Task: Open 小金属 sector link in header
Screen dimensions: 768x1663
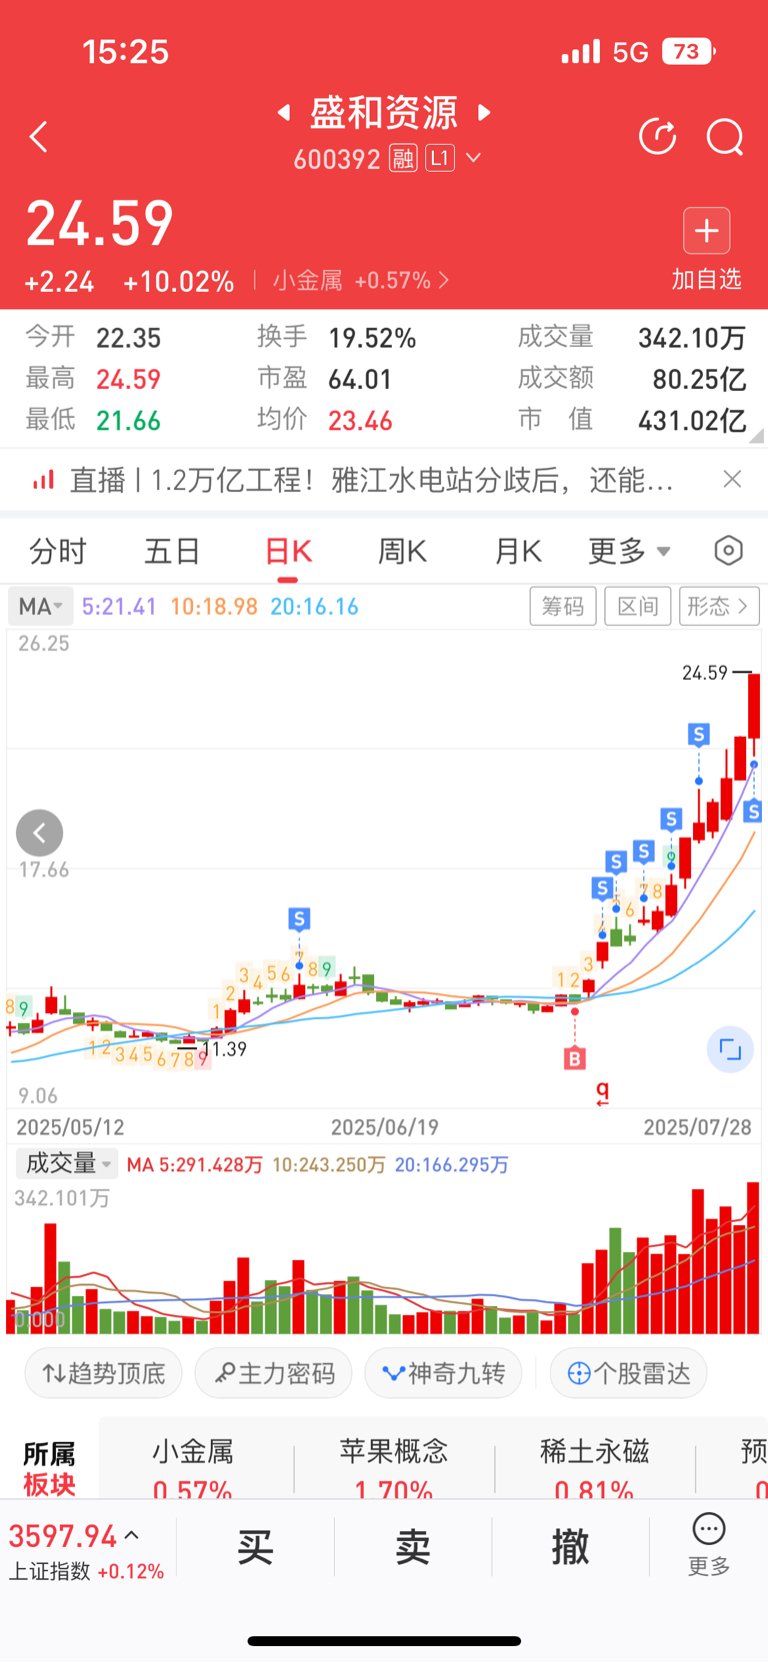Action: pyautogui.click(x=360, y=281)
